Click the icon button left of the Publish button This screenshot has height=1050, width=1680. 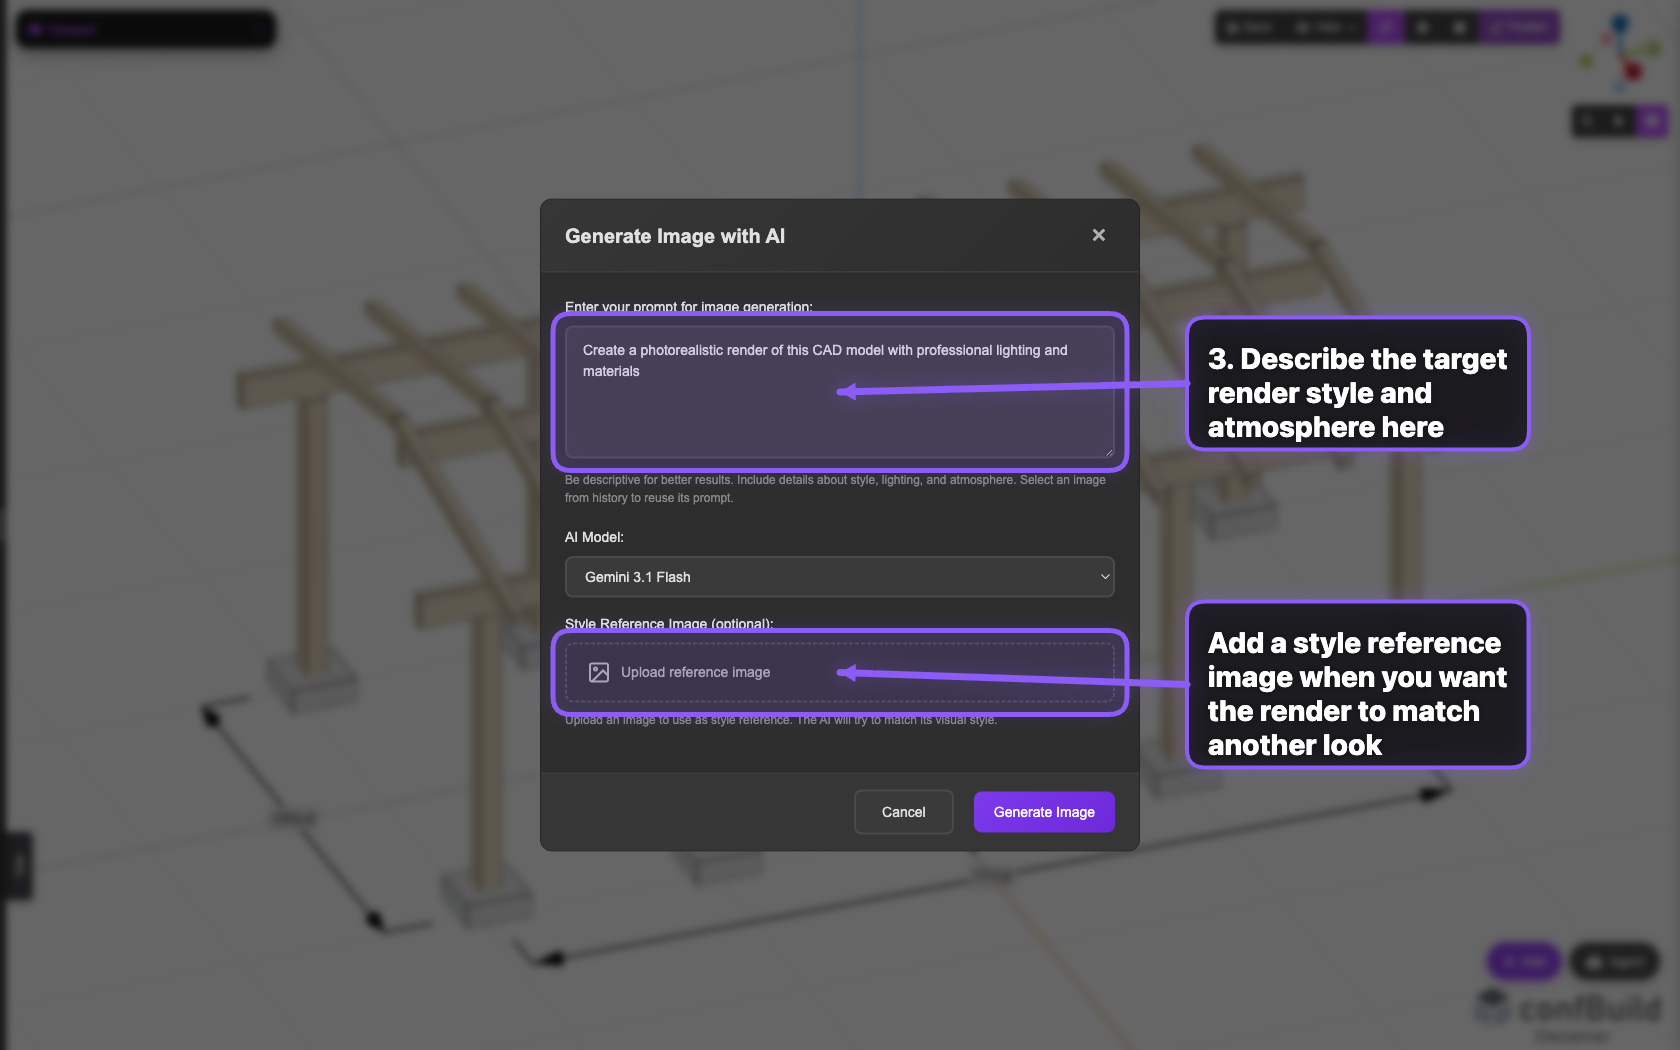point(1460,27)
